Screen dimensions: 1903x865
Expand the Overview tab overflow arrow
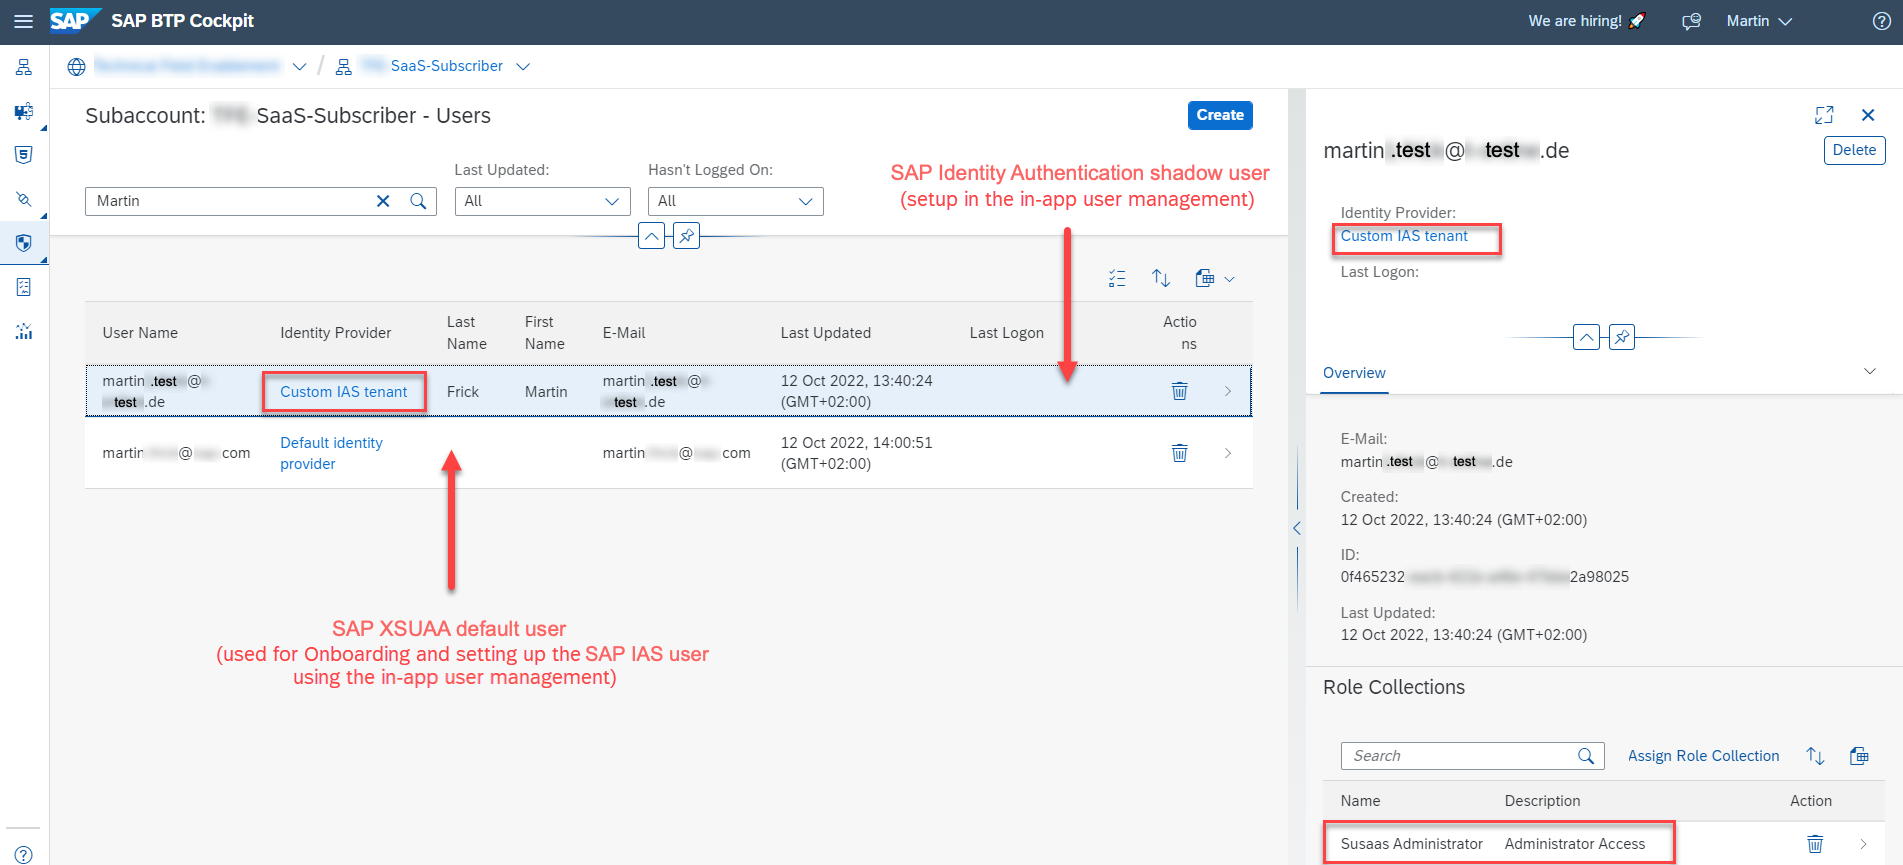click(1870, 371)
